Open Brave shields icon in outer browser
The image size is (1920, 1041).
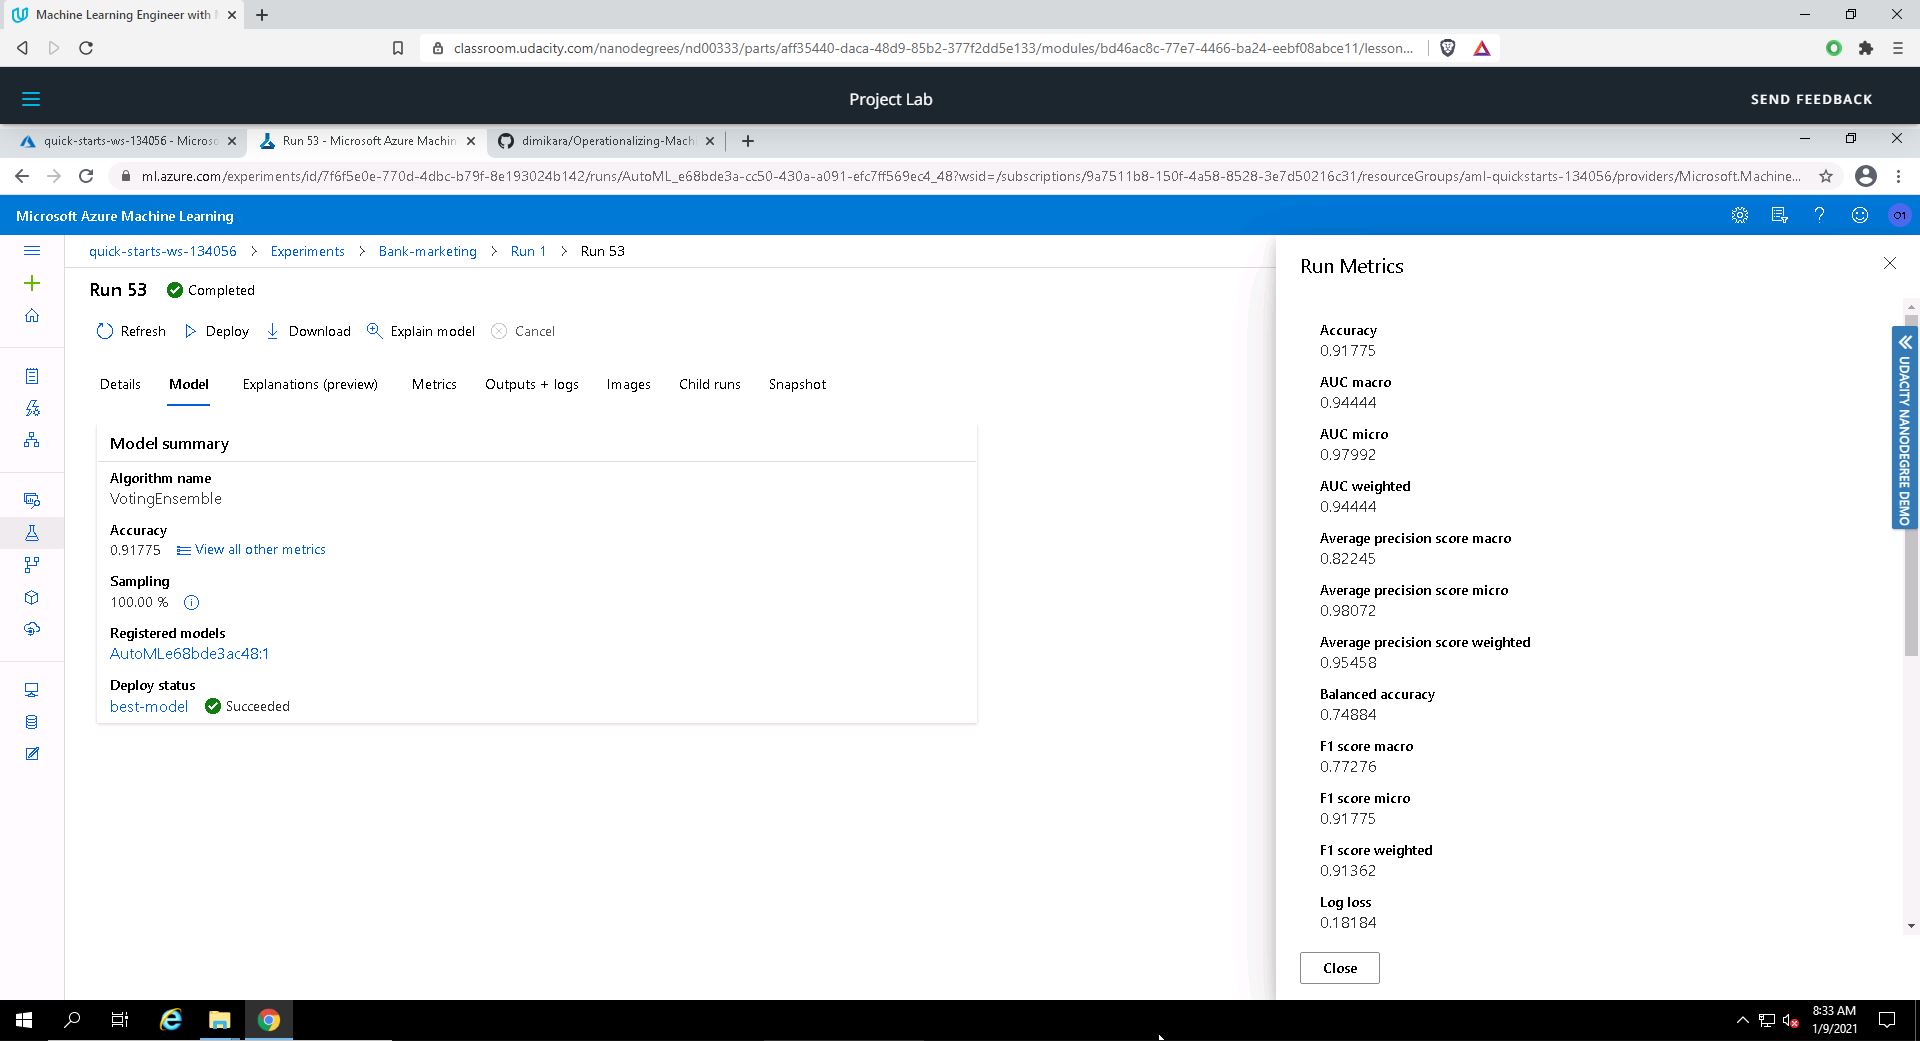1447,48
